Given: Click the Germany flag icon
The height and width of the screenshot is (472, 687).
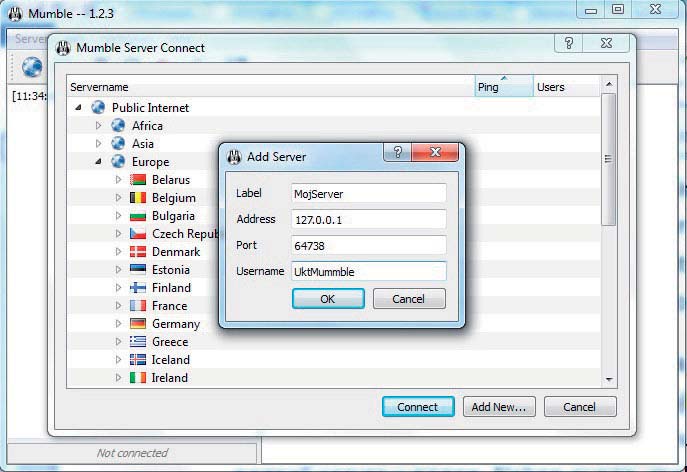Looking at the screenshot, I should (x=138, y=323).
